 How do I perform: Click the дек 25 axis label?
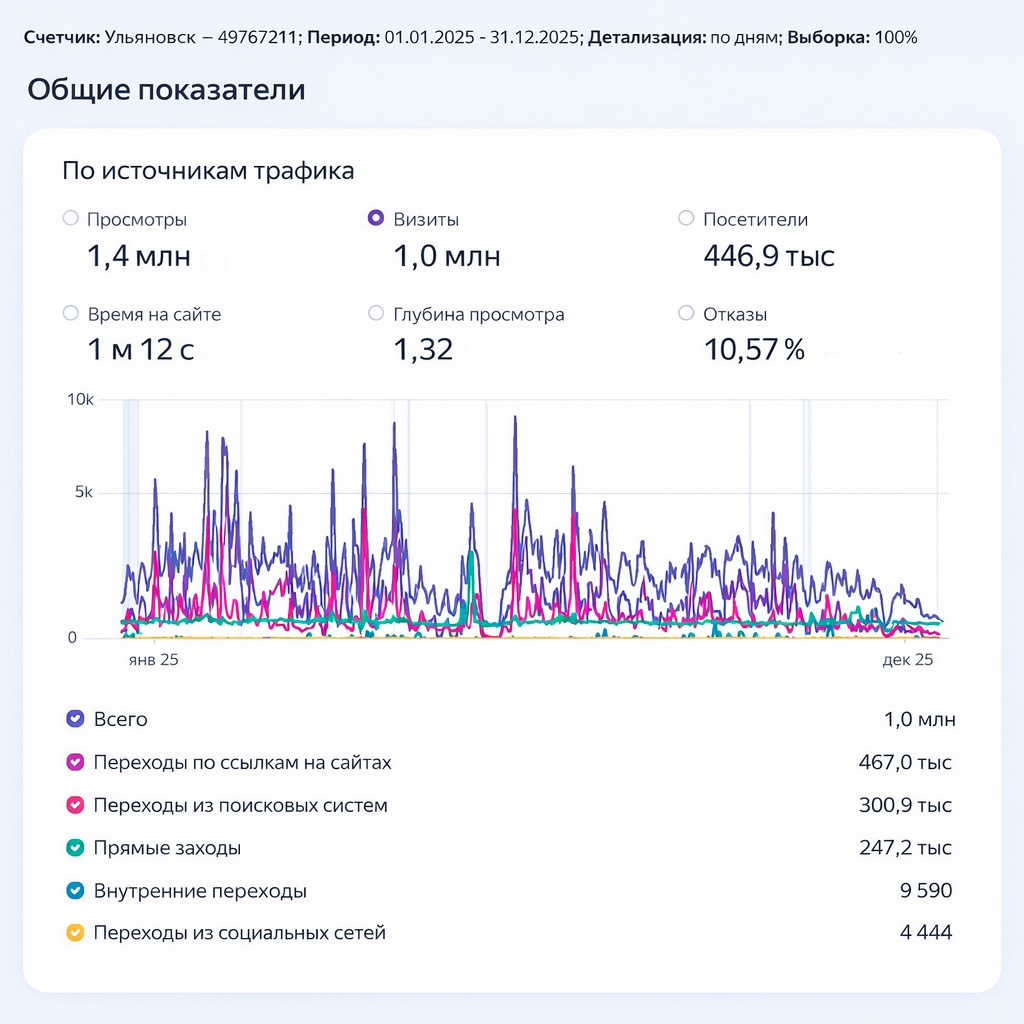coord(908,661)
